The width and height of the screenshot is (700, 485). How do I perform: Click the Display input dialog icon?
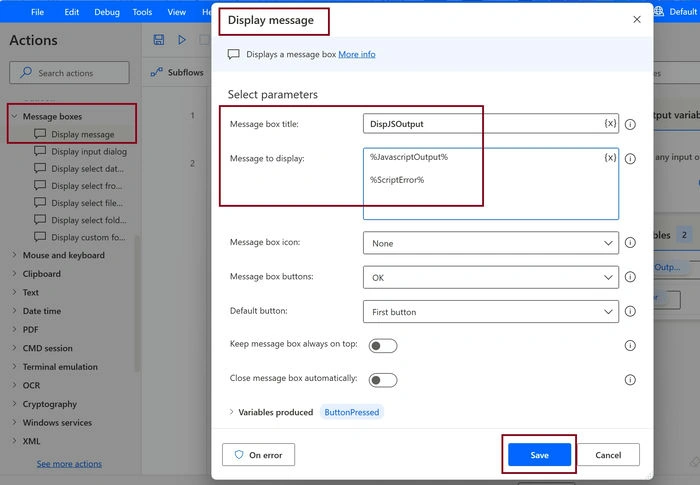tap(40, 151)
